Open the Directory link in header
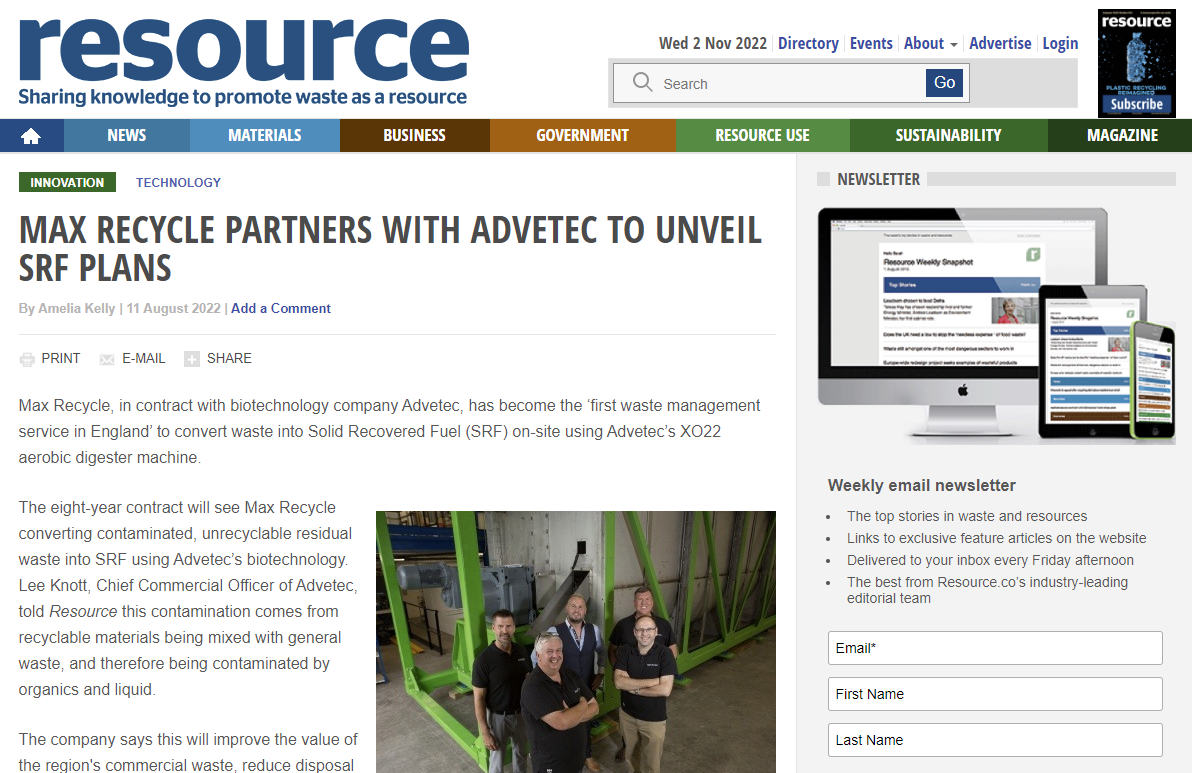1192x773 pixels. (808, 43)
